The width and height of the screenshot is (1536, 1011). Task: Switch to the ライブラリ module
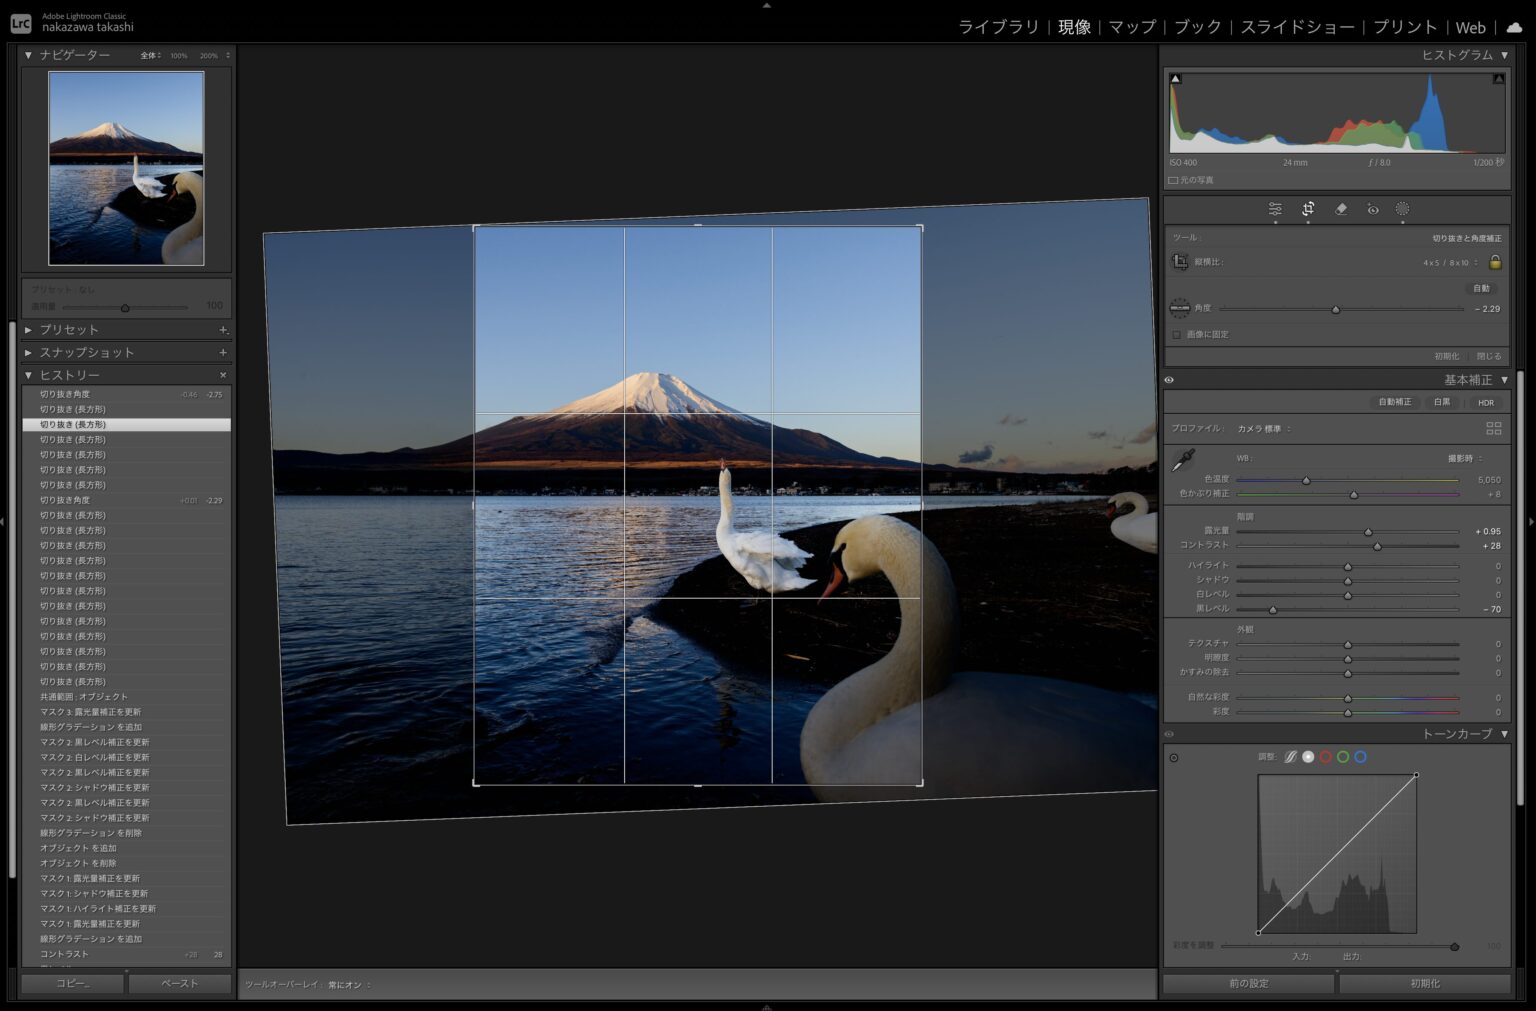click(x=998, y=27)
